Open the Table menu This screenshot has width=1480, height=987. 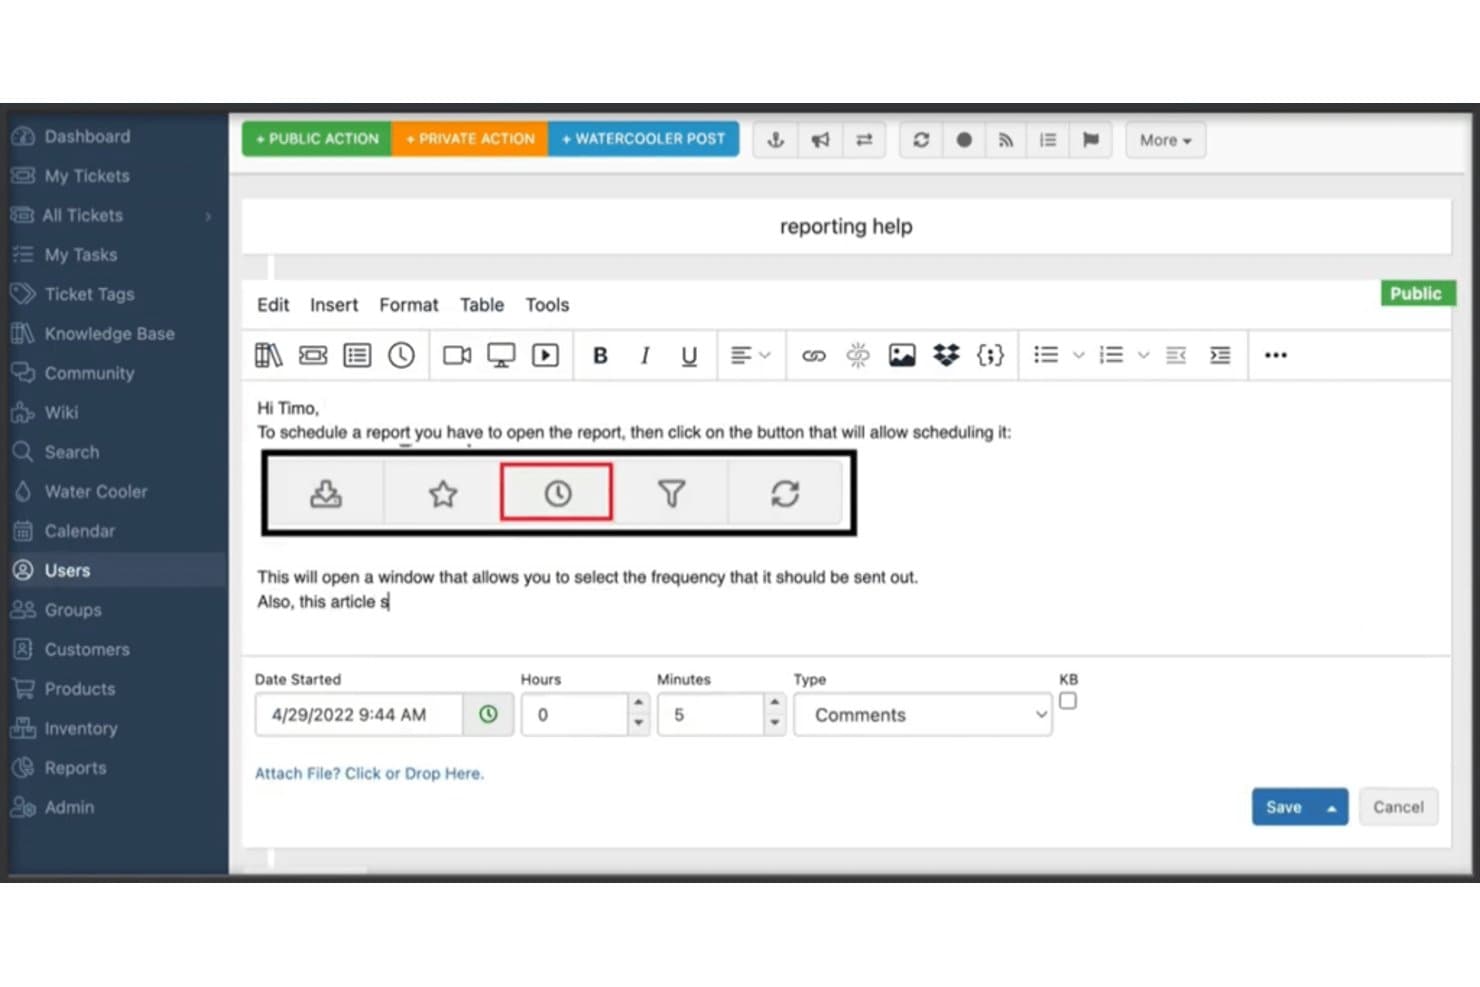pyautogui.click(x=482, y=305)
